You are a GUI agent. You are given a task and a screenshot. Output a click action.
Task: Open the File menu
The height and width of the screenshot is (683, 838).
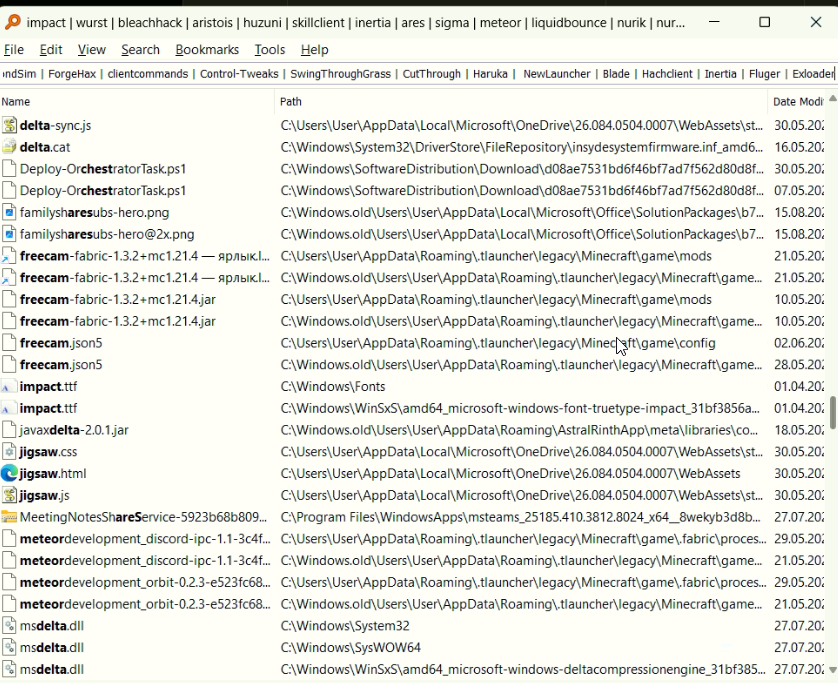pos(14,50)
